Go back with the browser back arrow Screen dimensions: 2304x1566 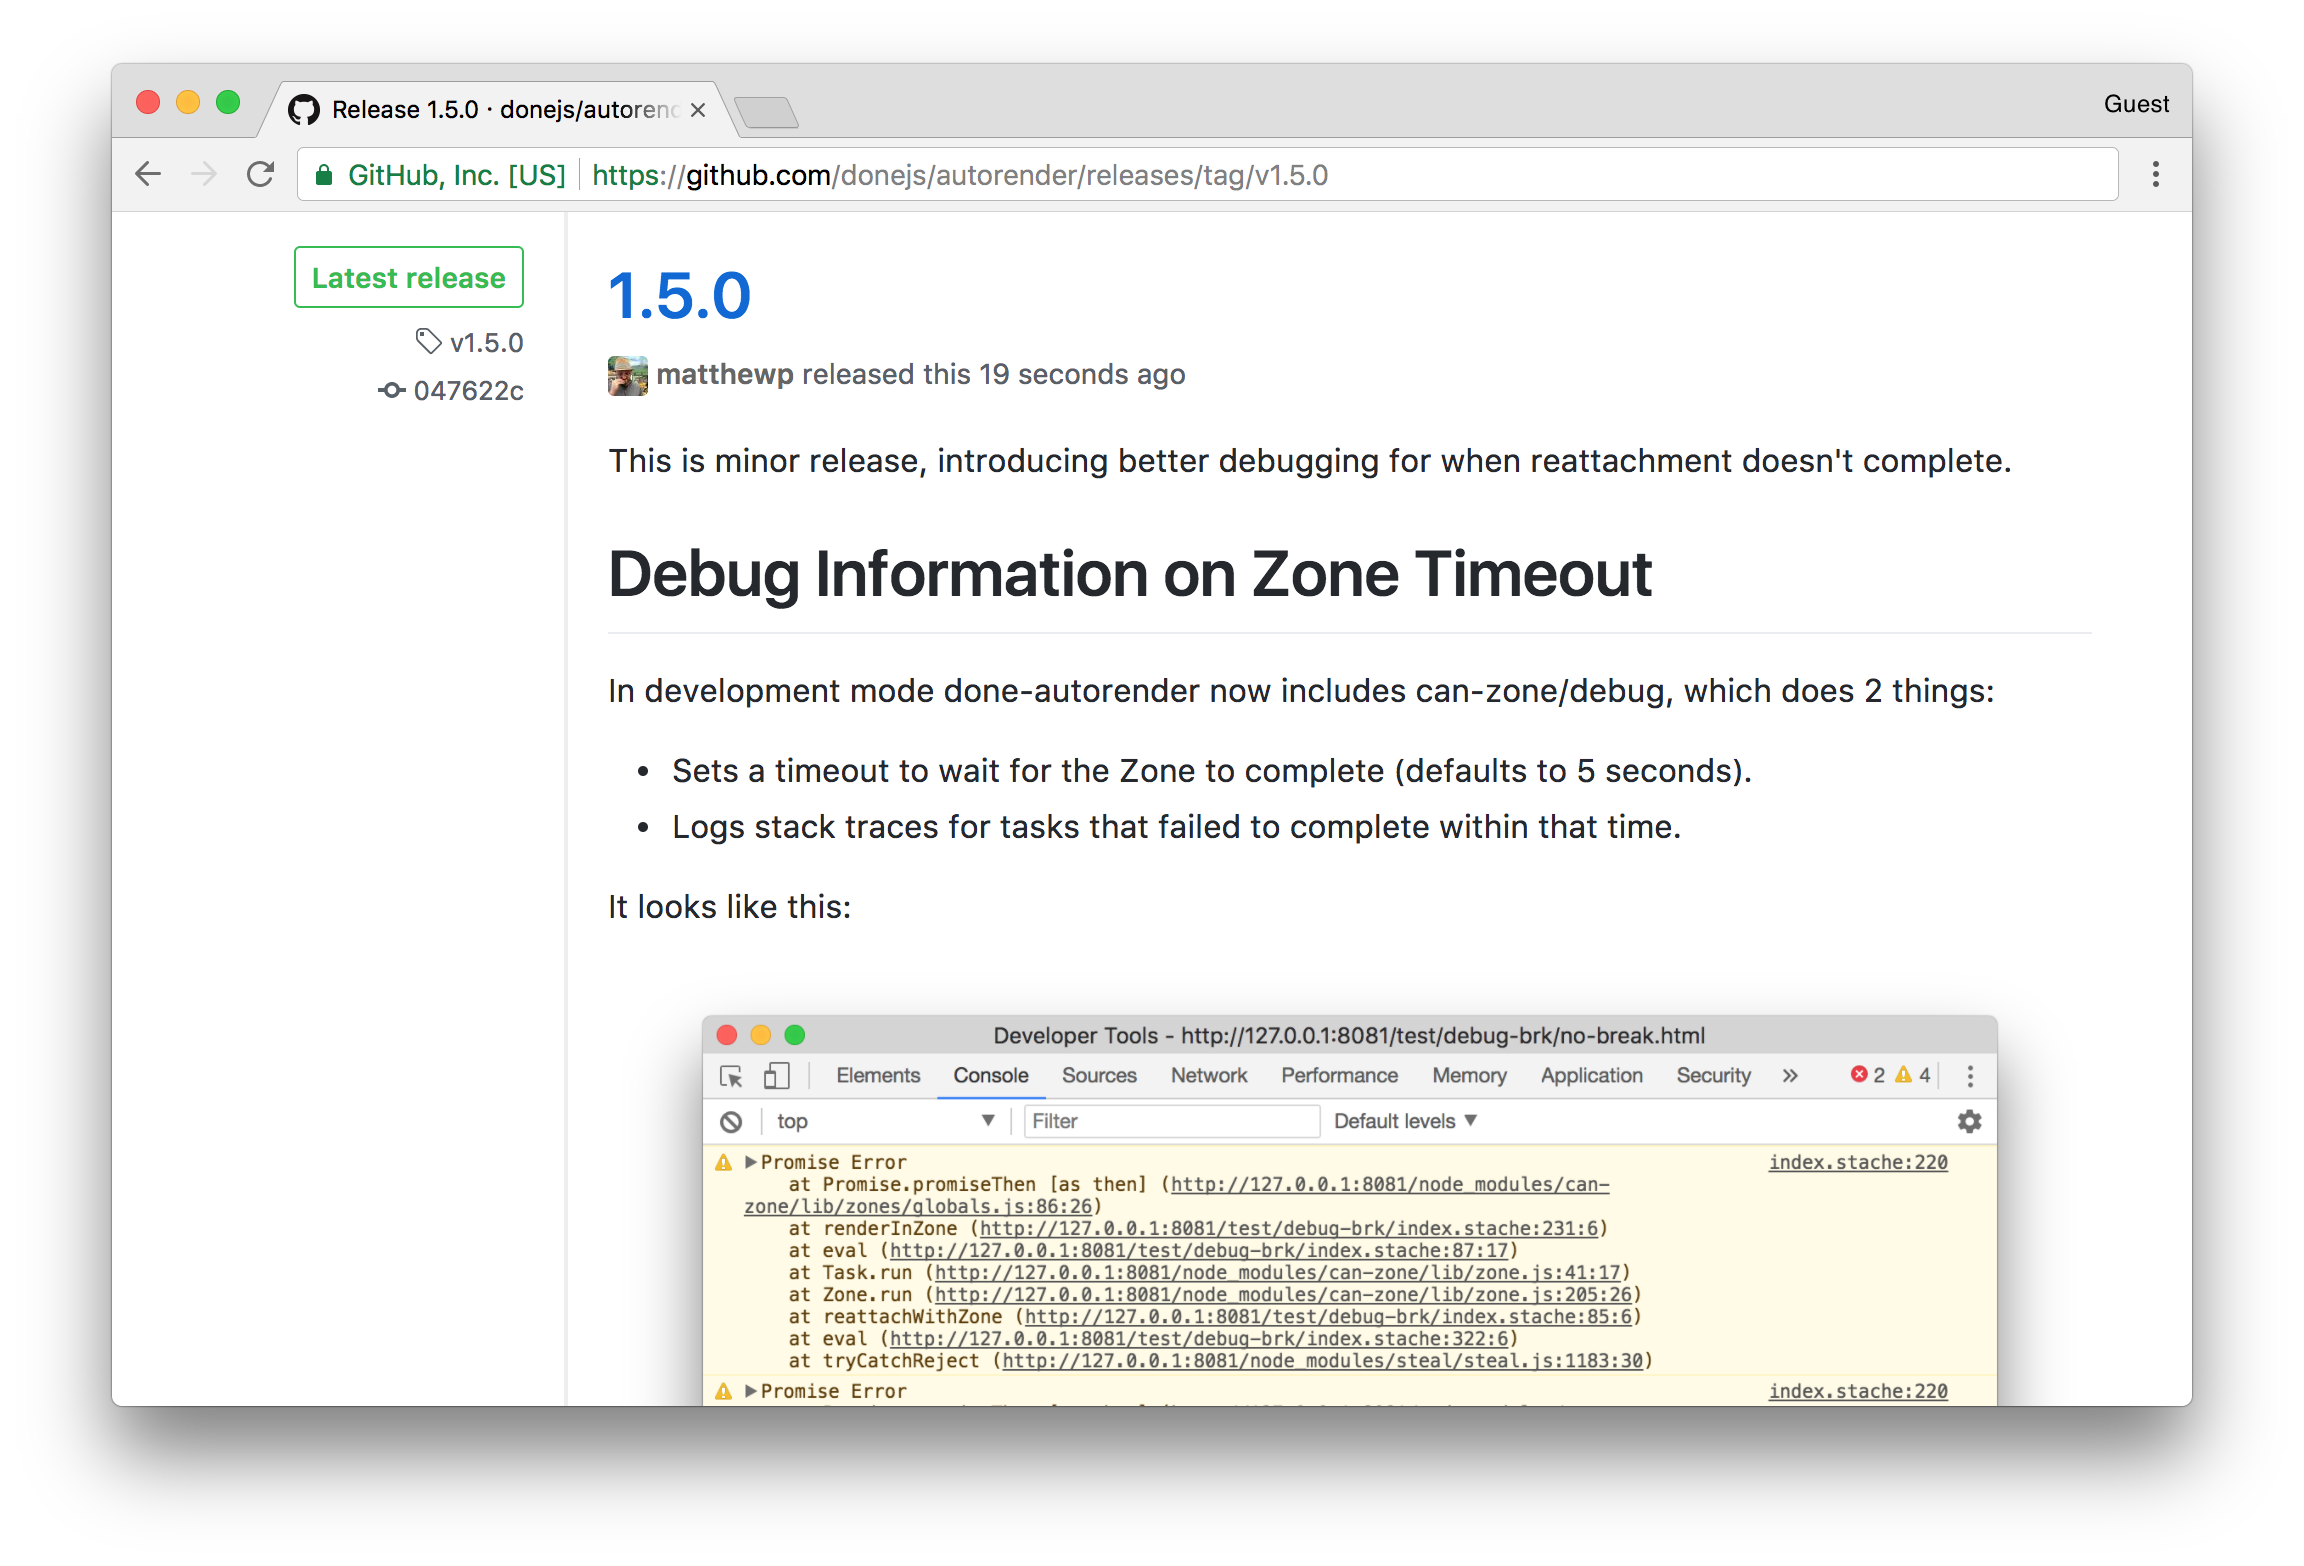point(148,174)
